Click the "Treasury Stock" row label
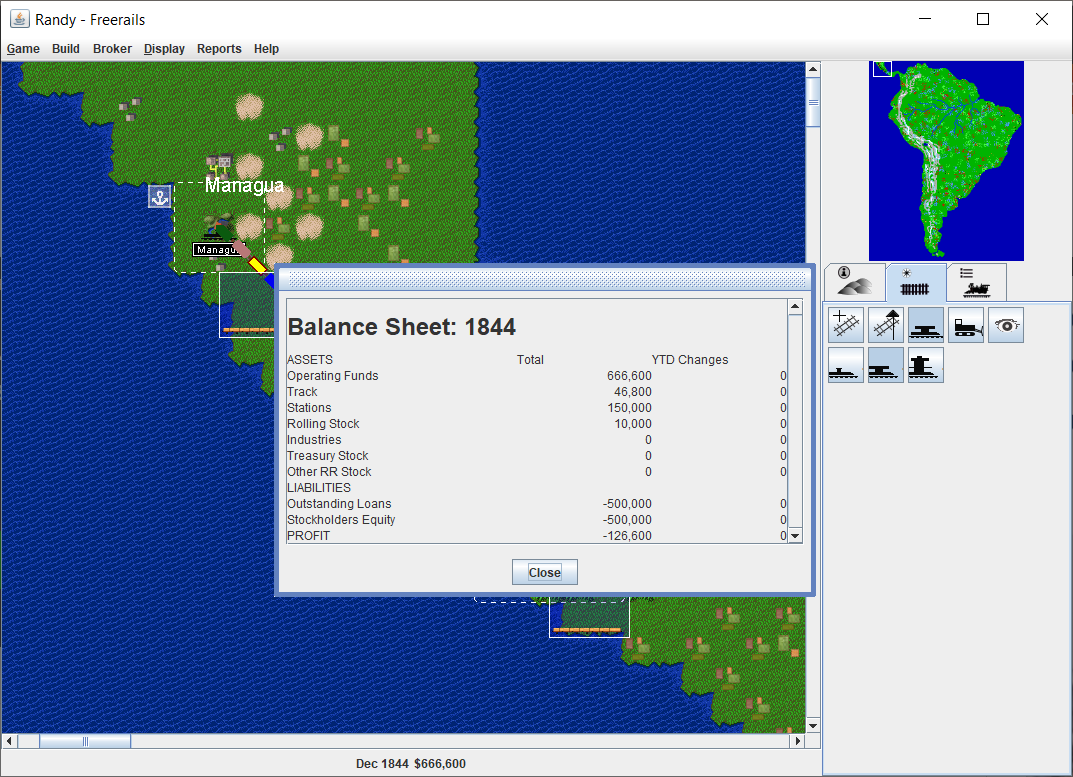Image resolution: width=1073 pixels, height=777 pixels. [x=328, y=455]
